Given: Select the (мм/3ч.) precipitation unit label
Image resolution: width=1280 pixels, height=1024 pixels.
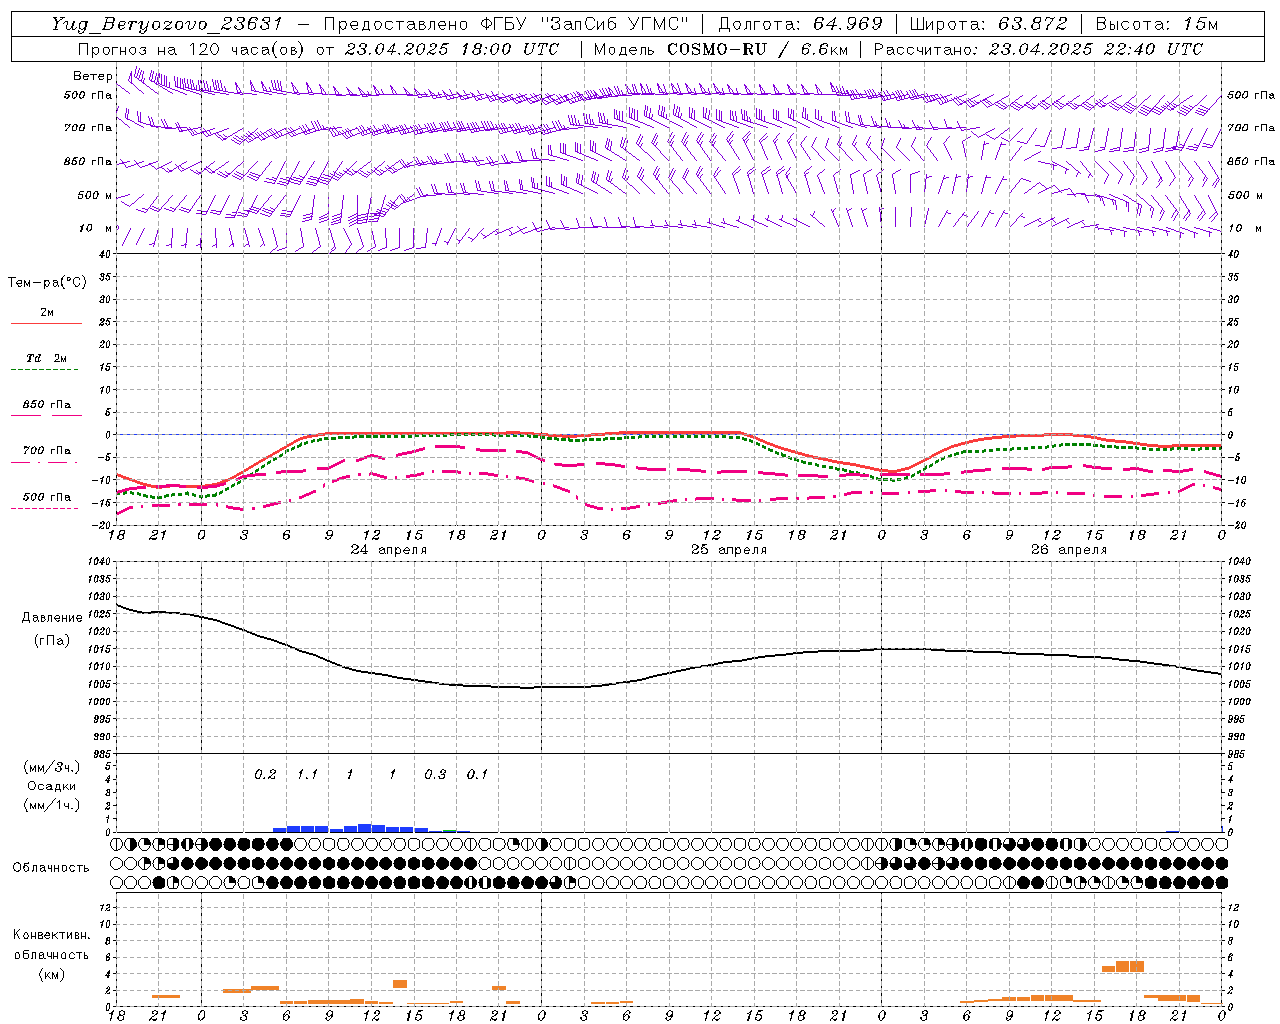Looking at the screenshot, I should [x=52, y=767].
